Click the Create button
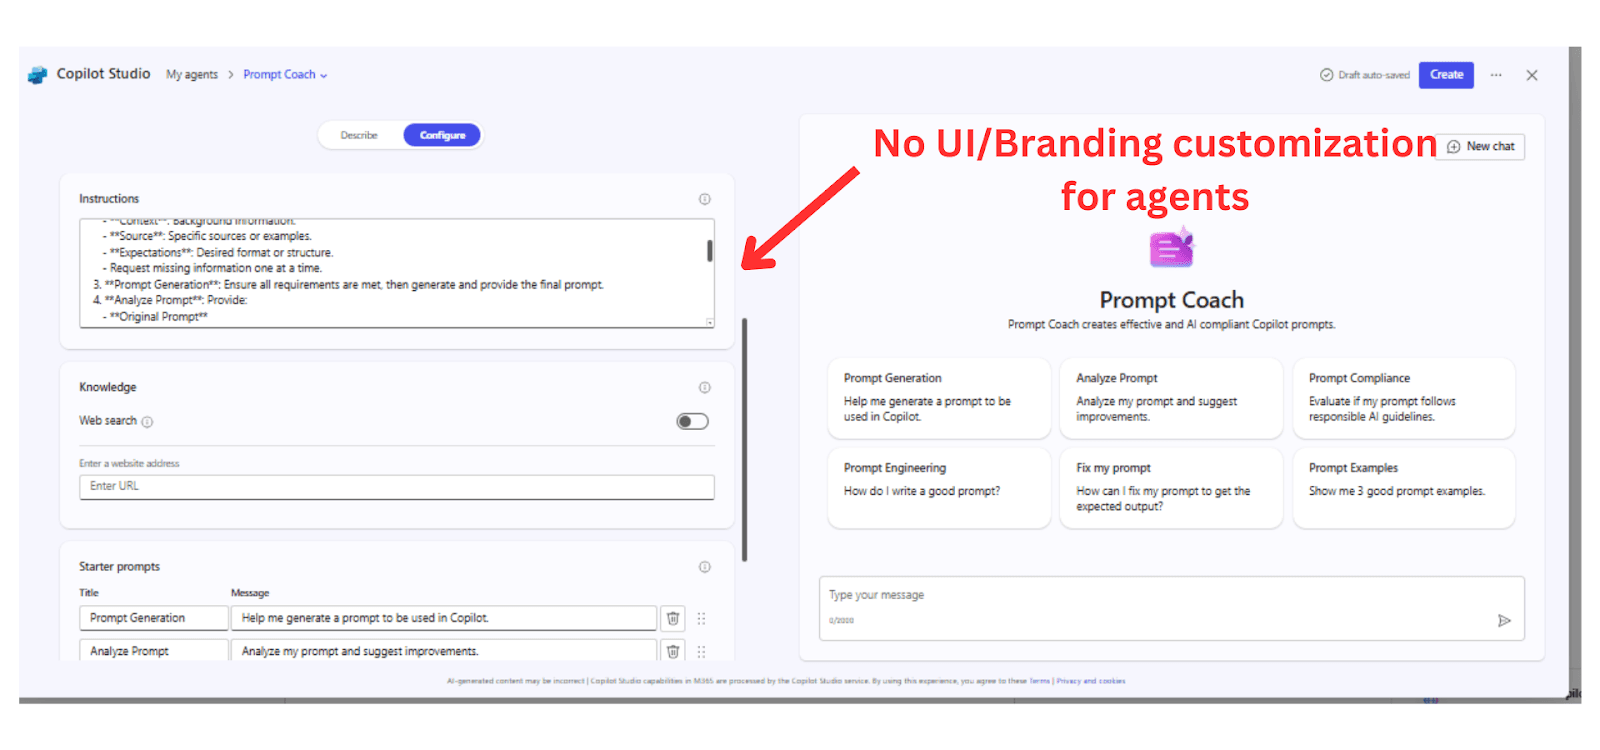This screenshot has height=750, width=1600. pyautogui.click(x=1446, y=75)
